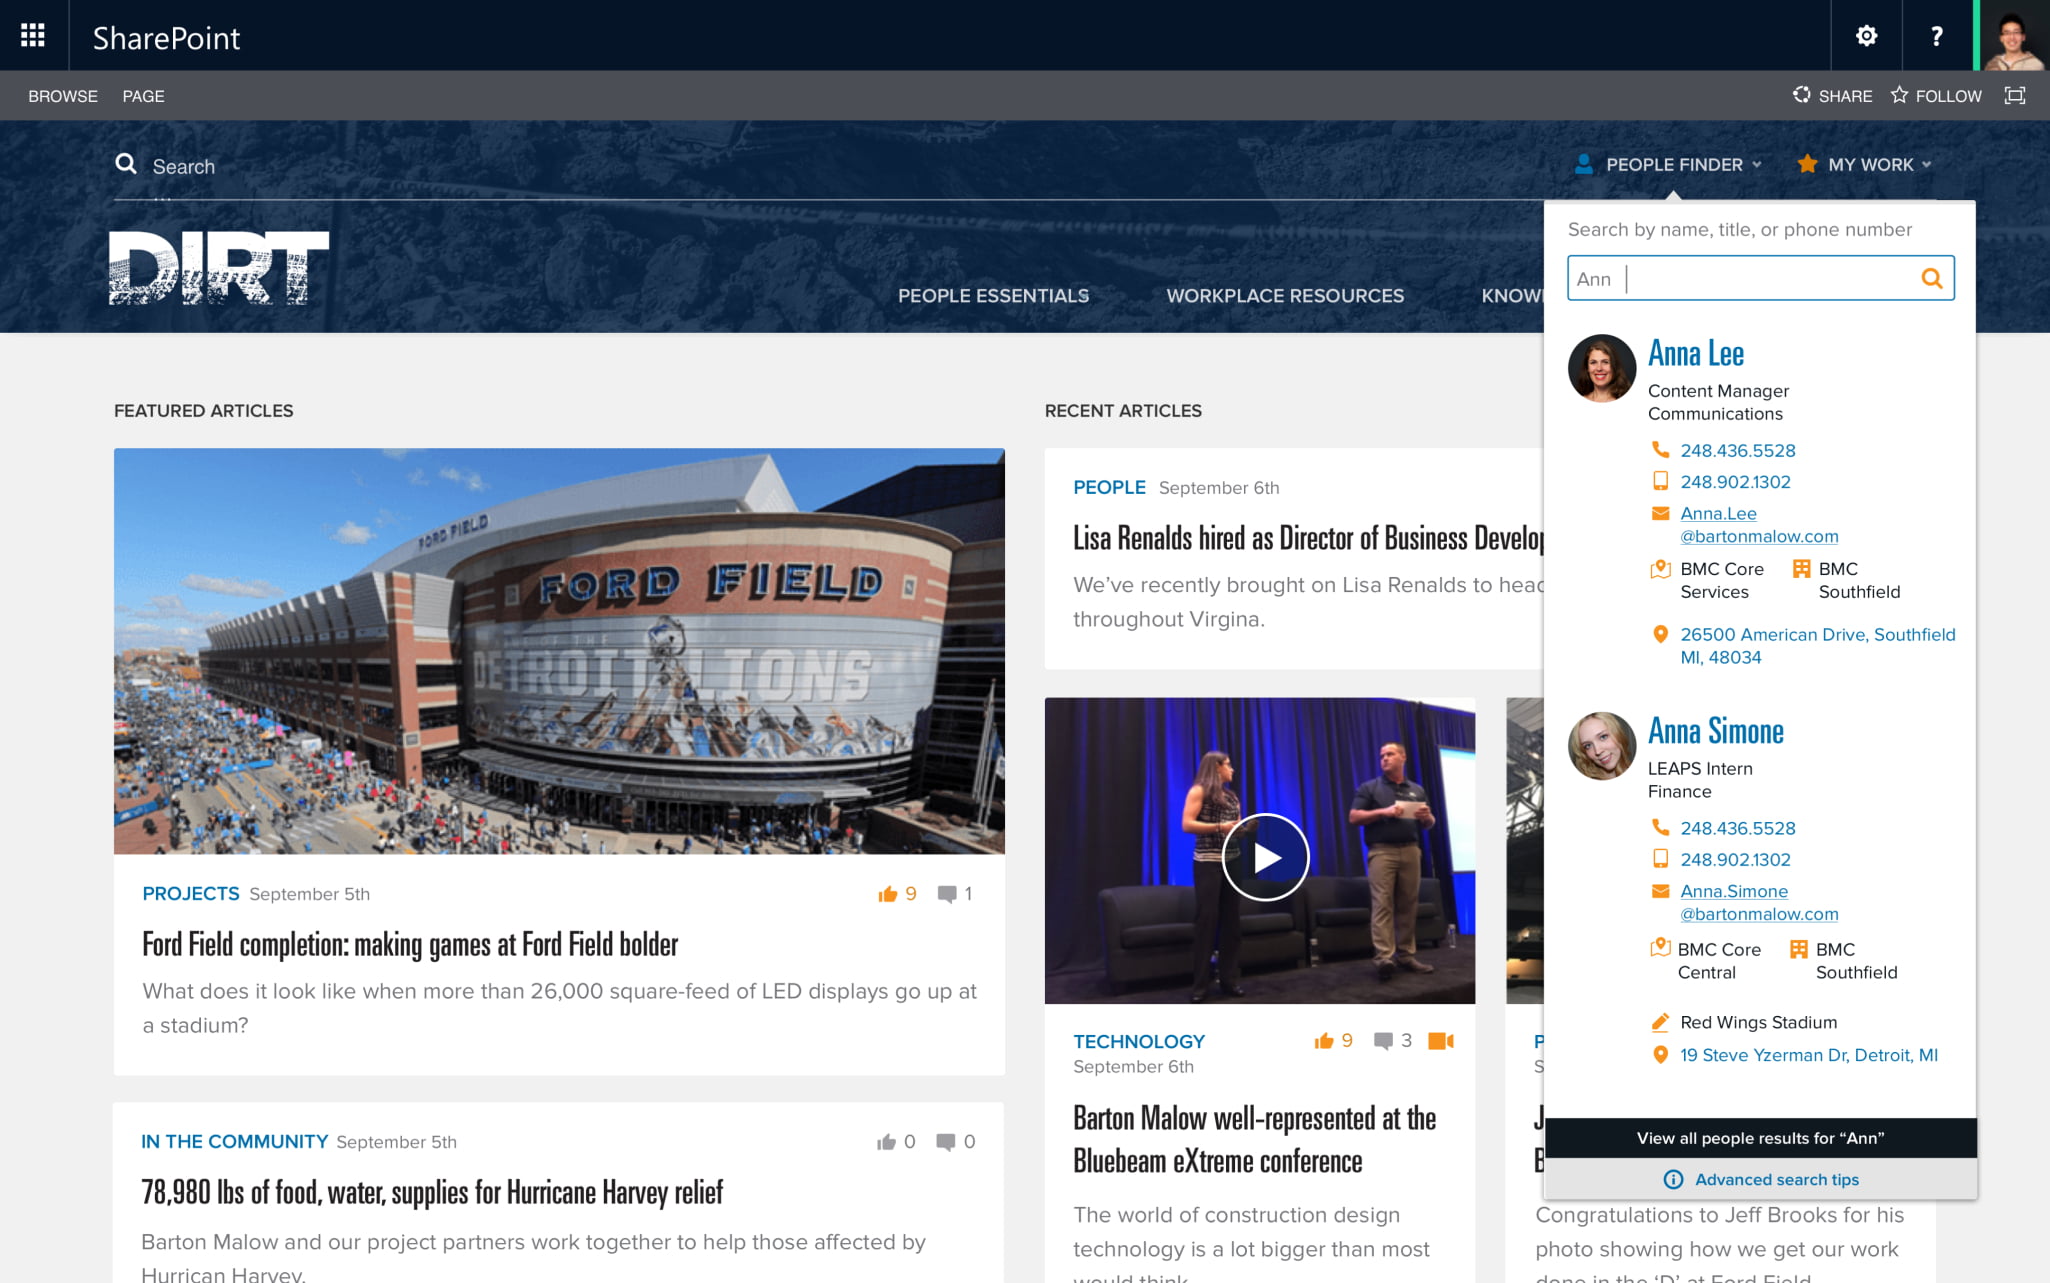Click the focus content icon beside FOLLOW
Screen dimensions: 2050x1283
point(2015,96)
